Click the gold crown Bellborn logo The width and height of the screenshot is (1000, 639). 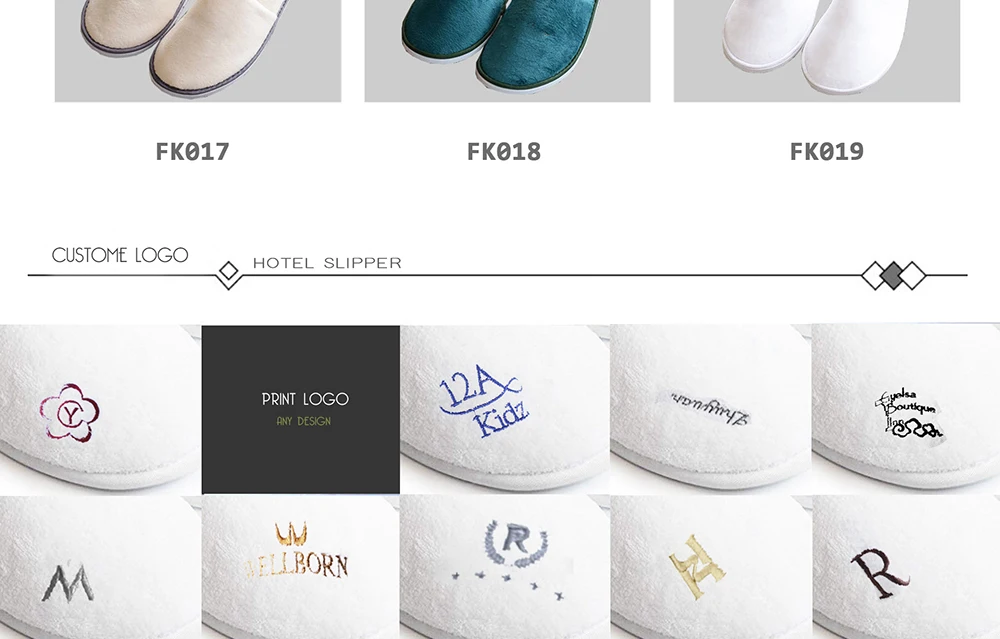tap(297, 551)
